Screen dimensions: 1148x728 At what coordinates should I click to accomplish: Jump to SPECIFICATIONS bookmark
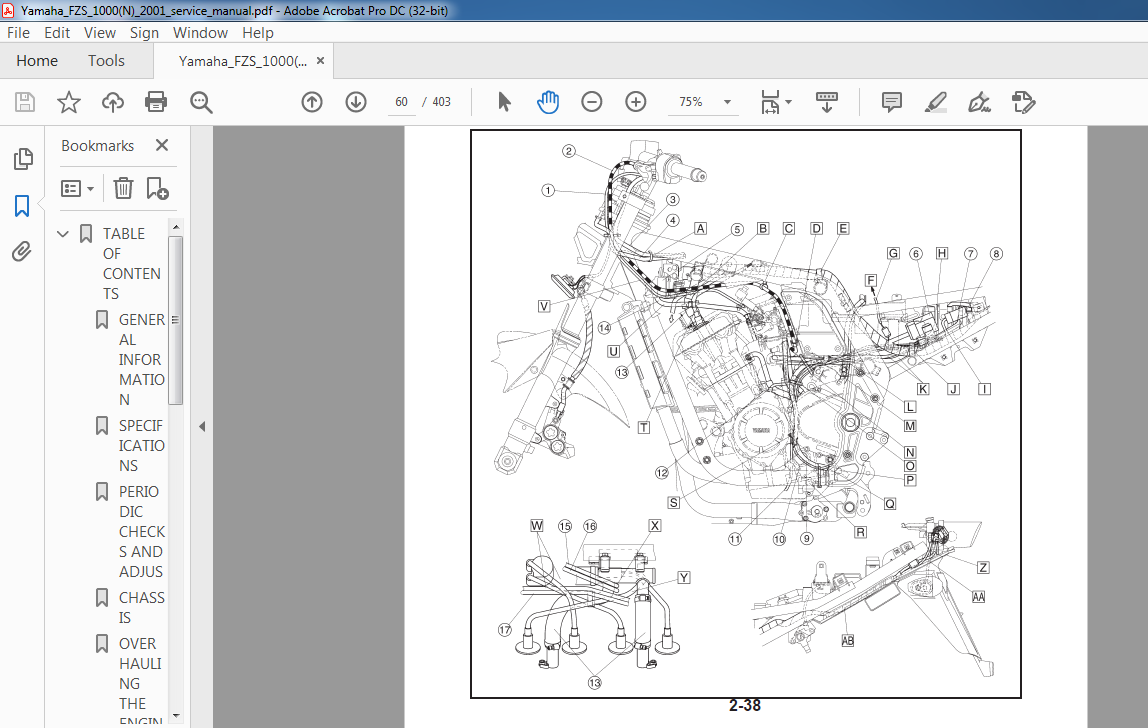[x=142, y=445]
